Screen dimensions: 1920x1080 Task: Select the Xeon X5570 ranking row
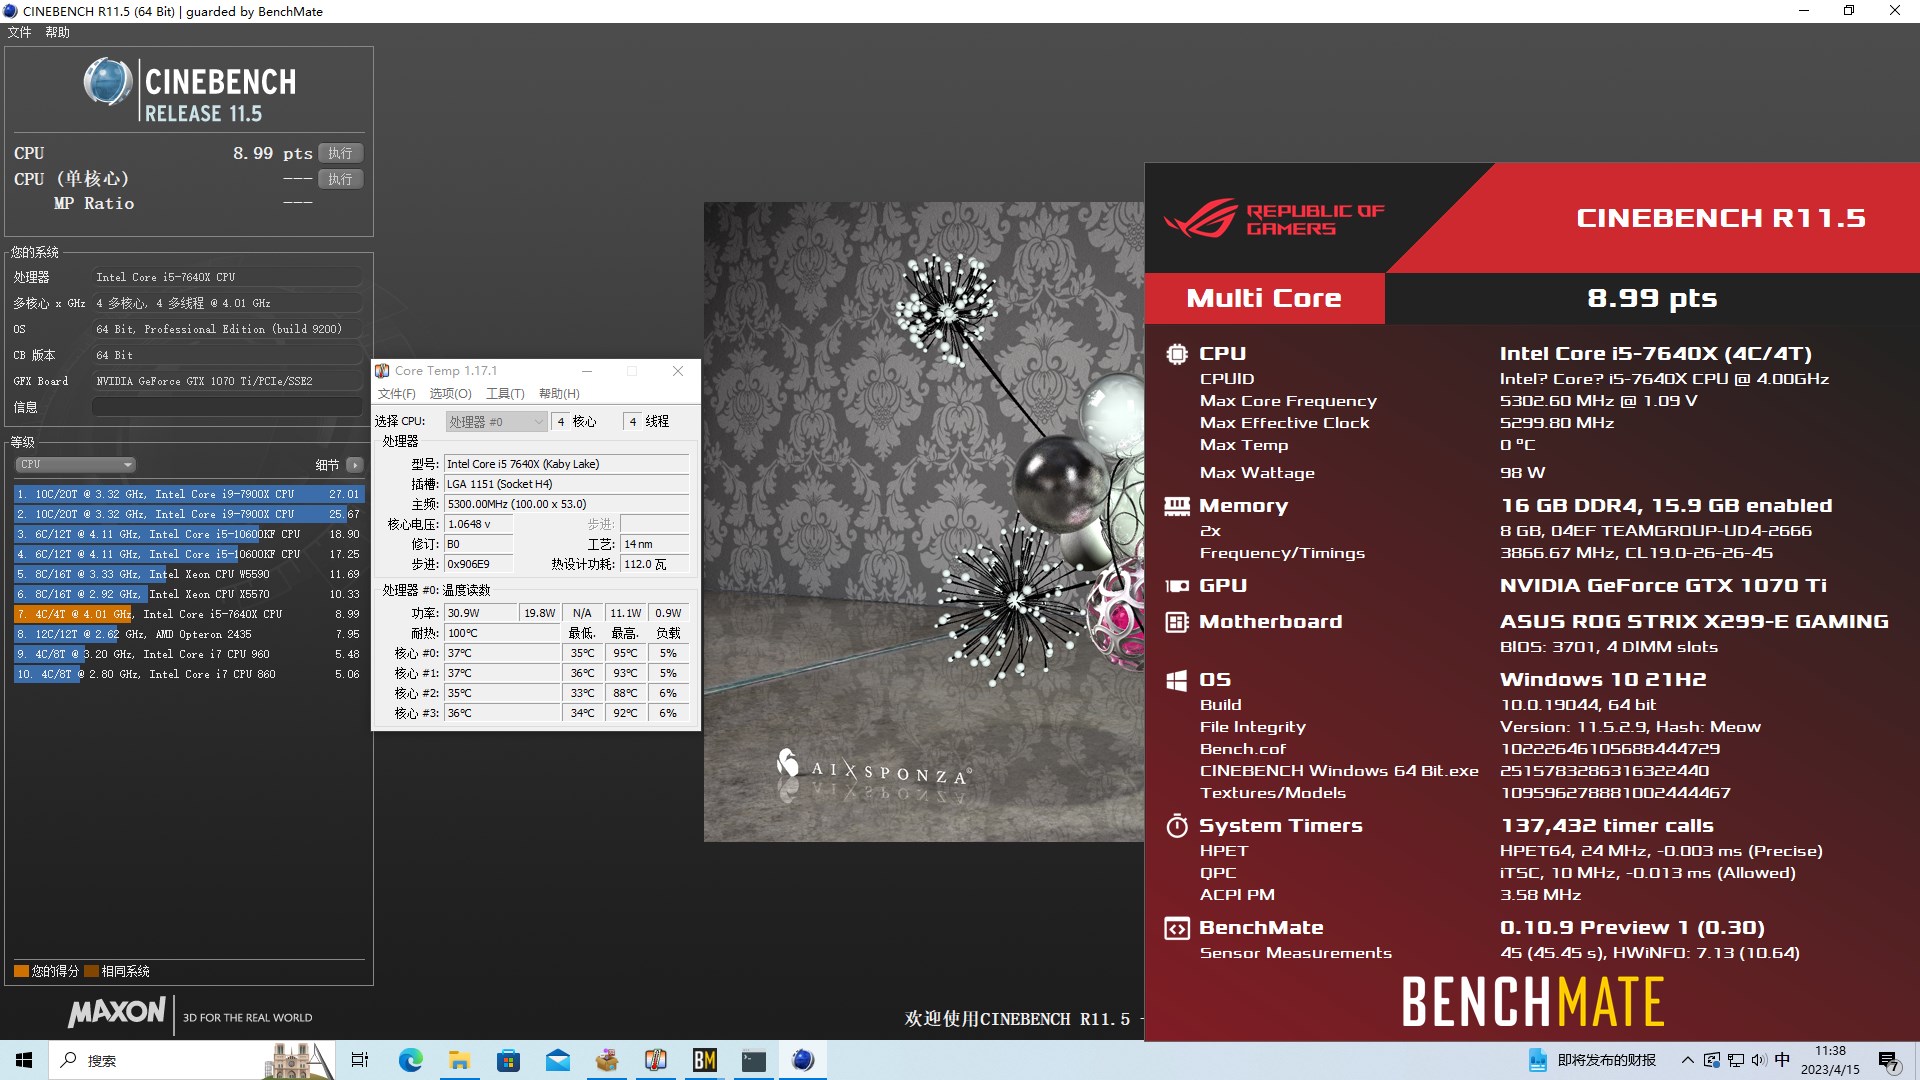[x=189, y=594]
